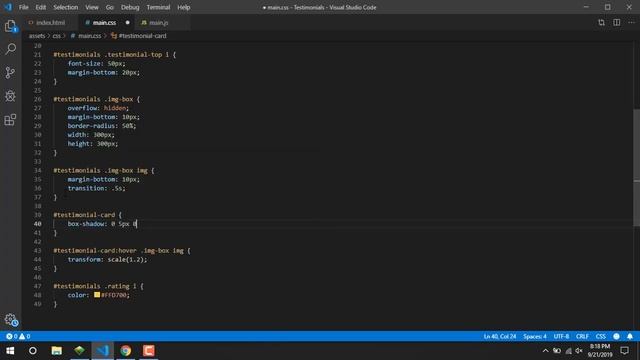Open the Debug menu
This screenshot has width=640, height=360.
click(130, 7)
